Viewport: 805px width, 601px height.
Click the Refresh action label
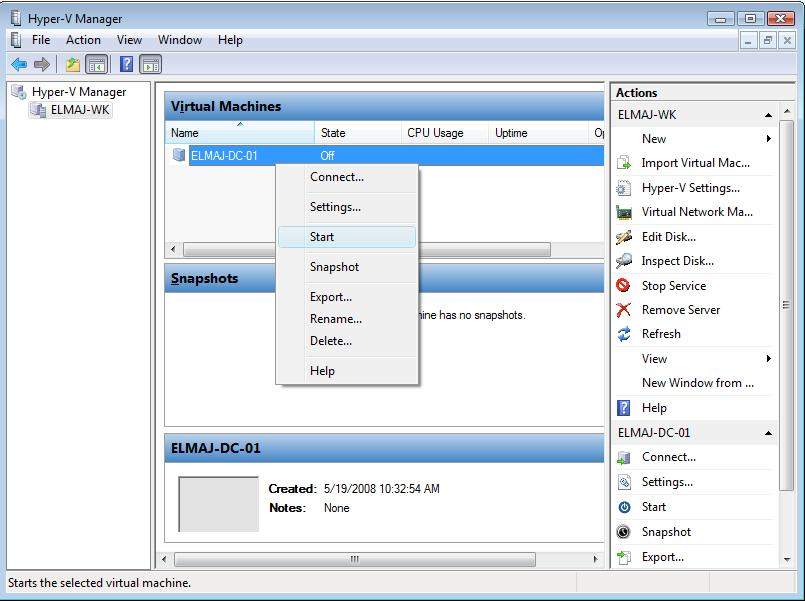point(661,334)
